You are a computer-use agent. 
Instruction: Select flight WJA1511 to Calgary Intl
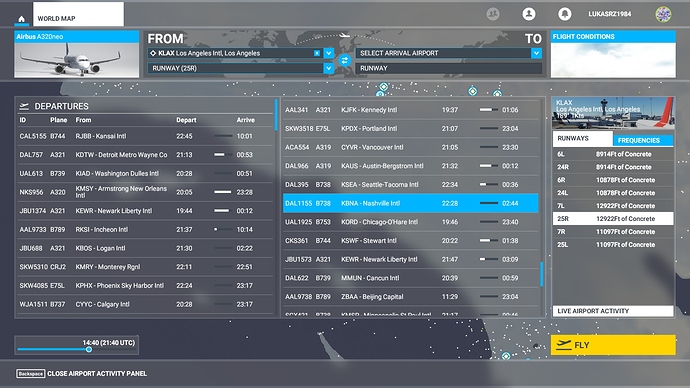pos(145,304)
